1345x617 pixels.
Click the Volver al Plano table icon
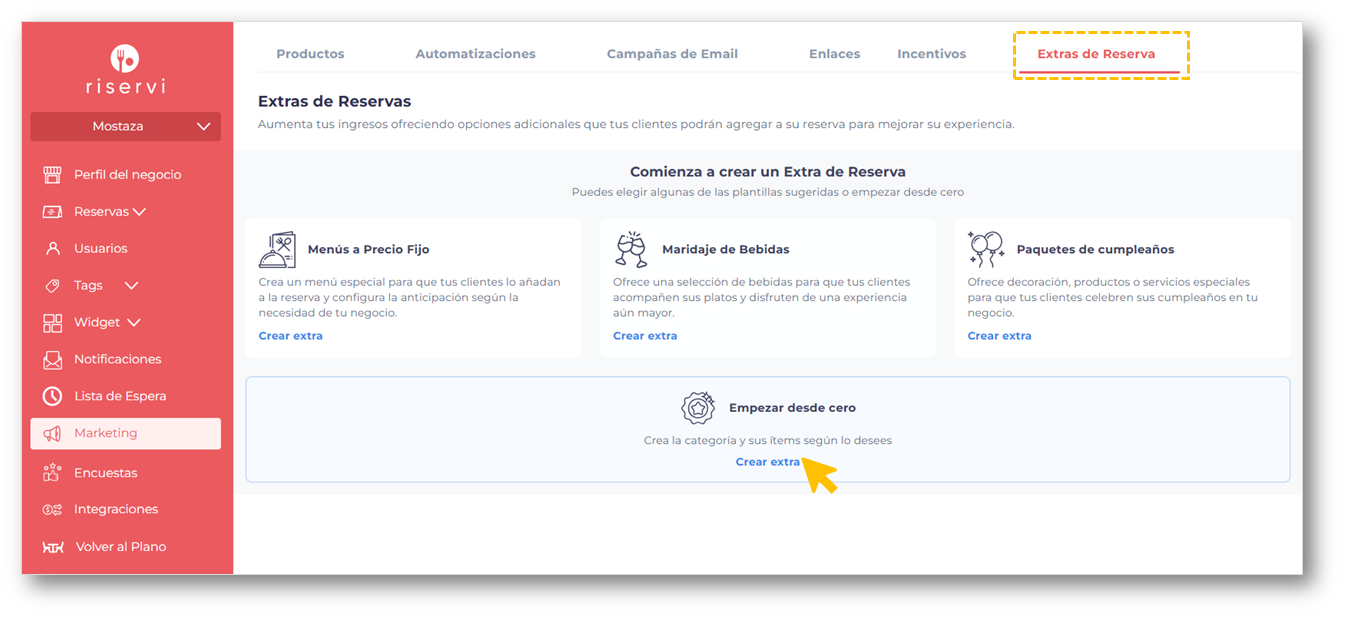53,547
